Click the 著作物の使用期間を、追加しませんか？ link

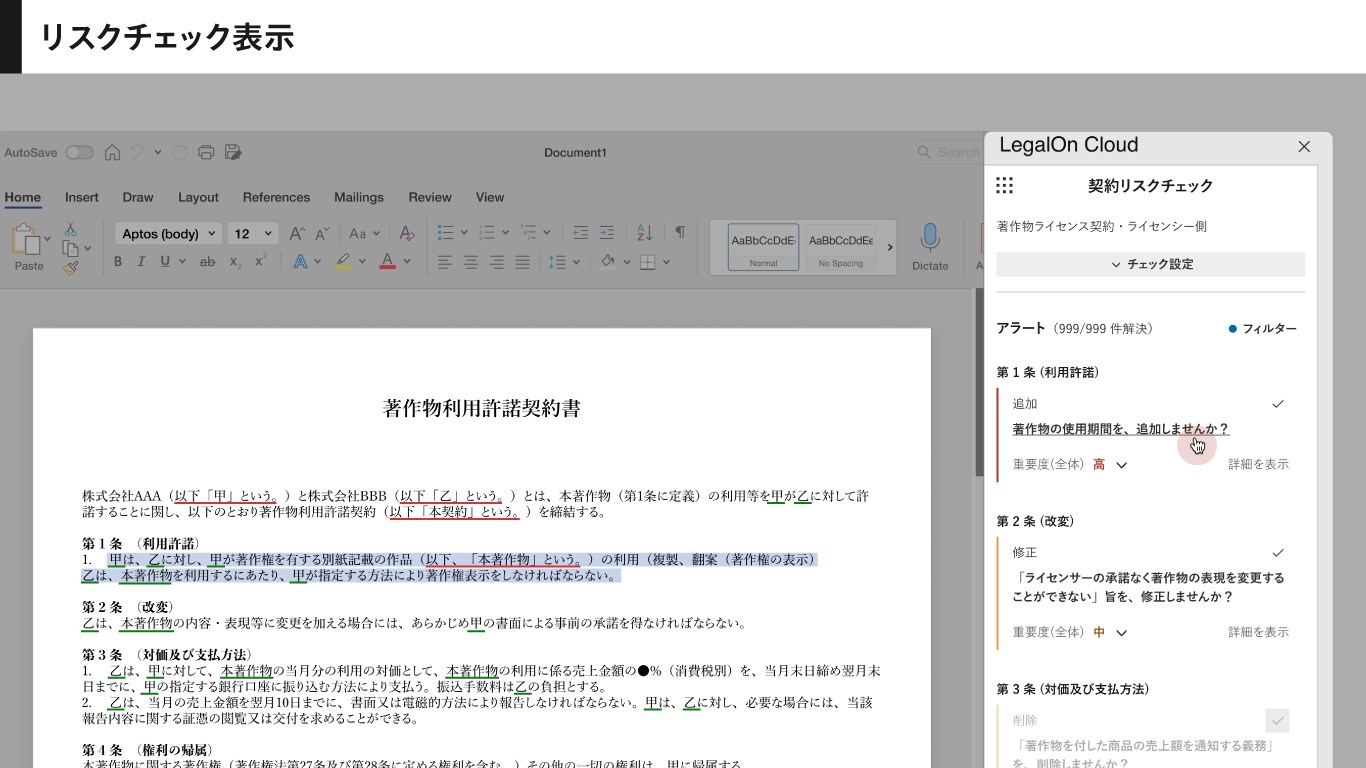pos(1121,429)
